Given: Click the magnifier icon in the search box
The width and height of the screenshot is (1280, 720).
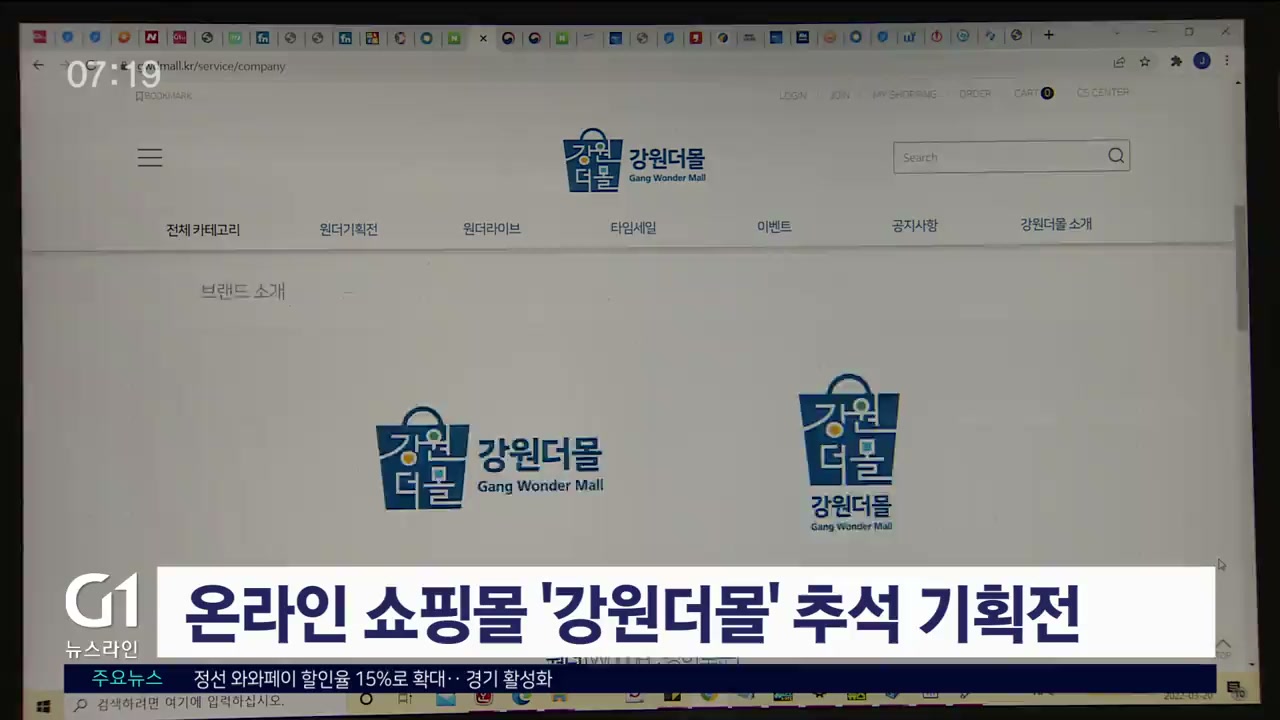Looking at the screenshot, I should pos(1116,156).
